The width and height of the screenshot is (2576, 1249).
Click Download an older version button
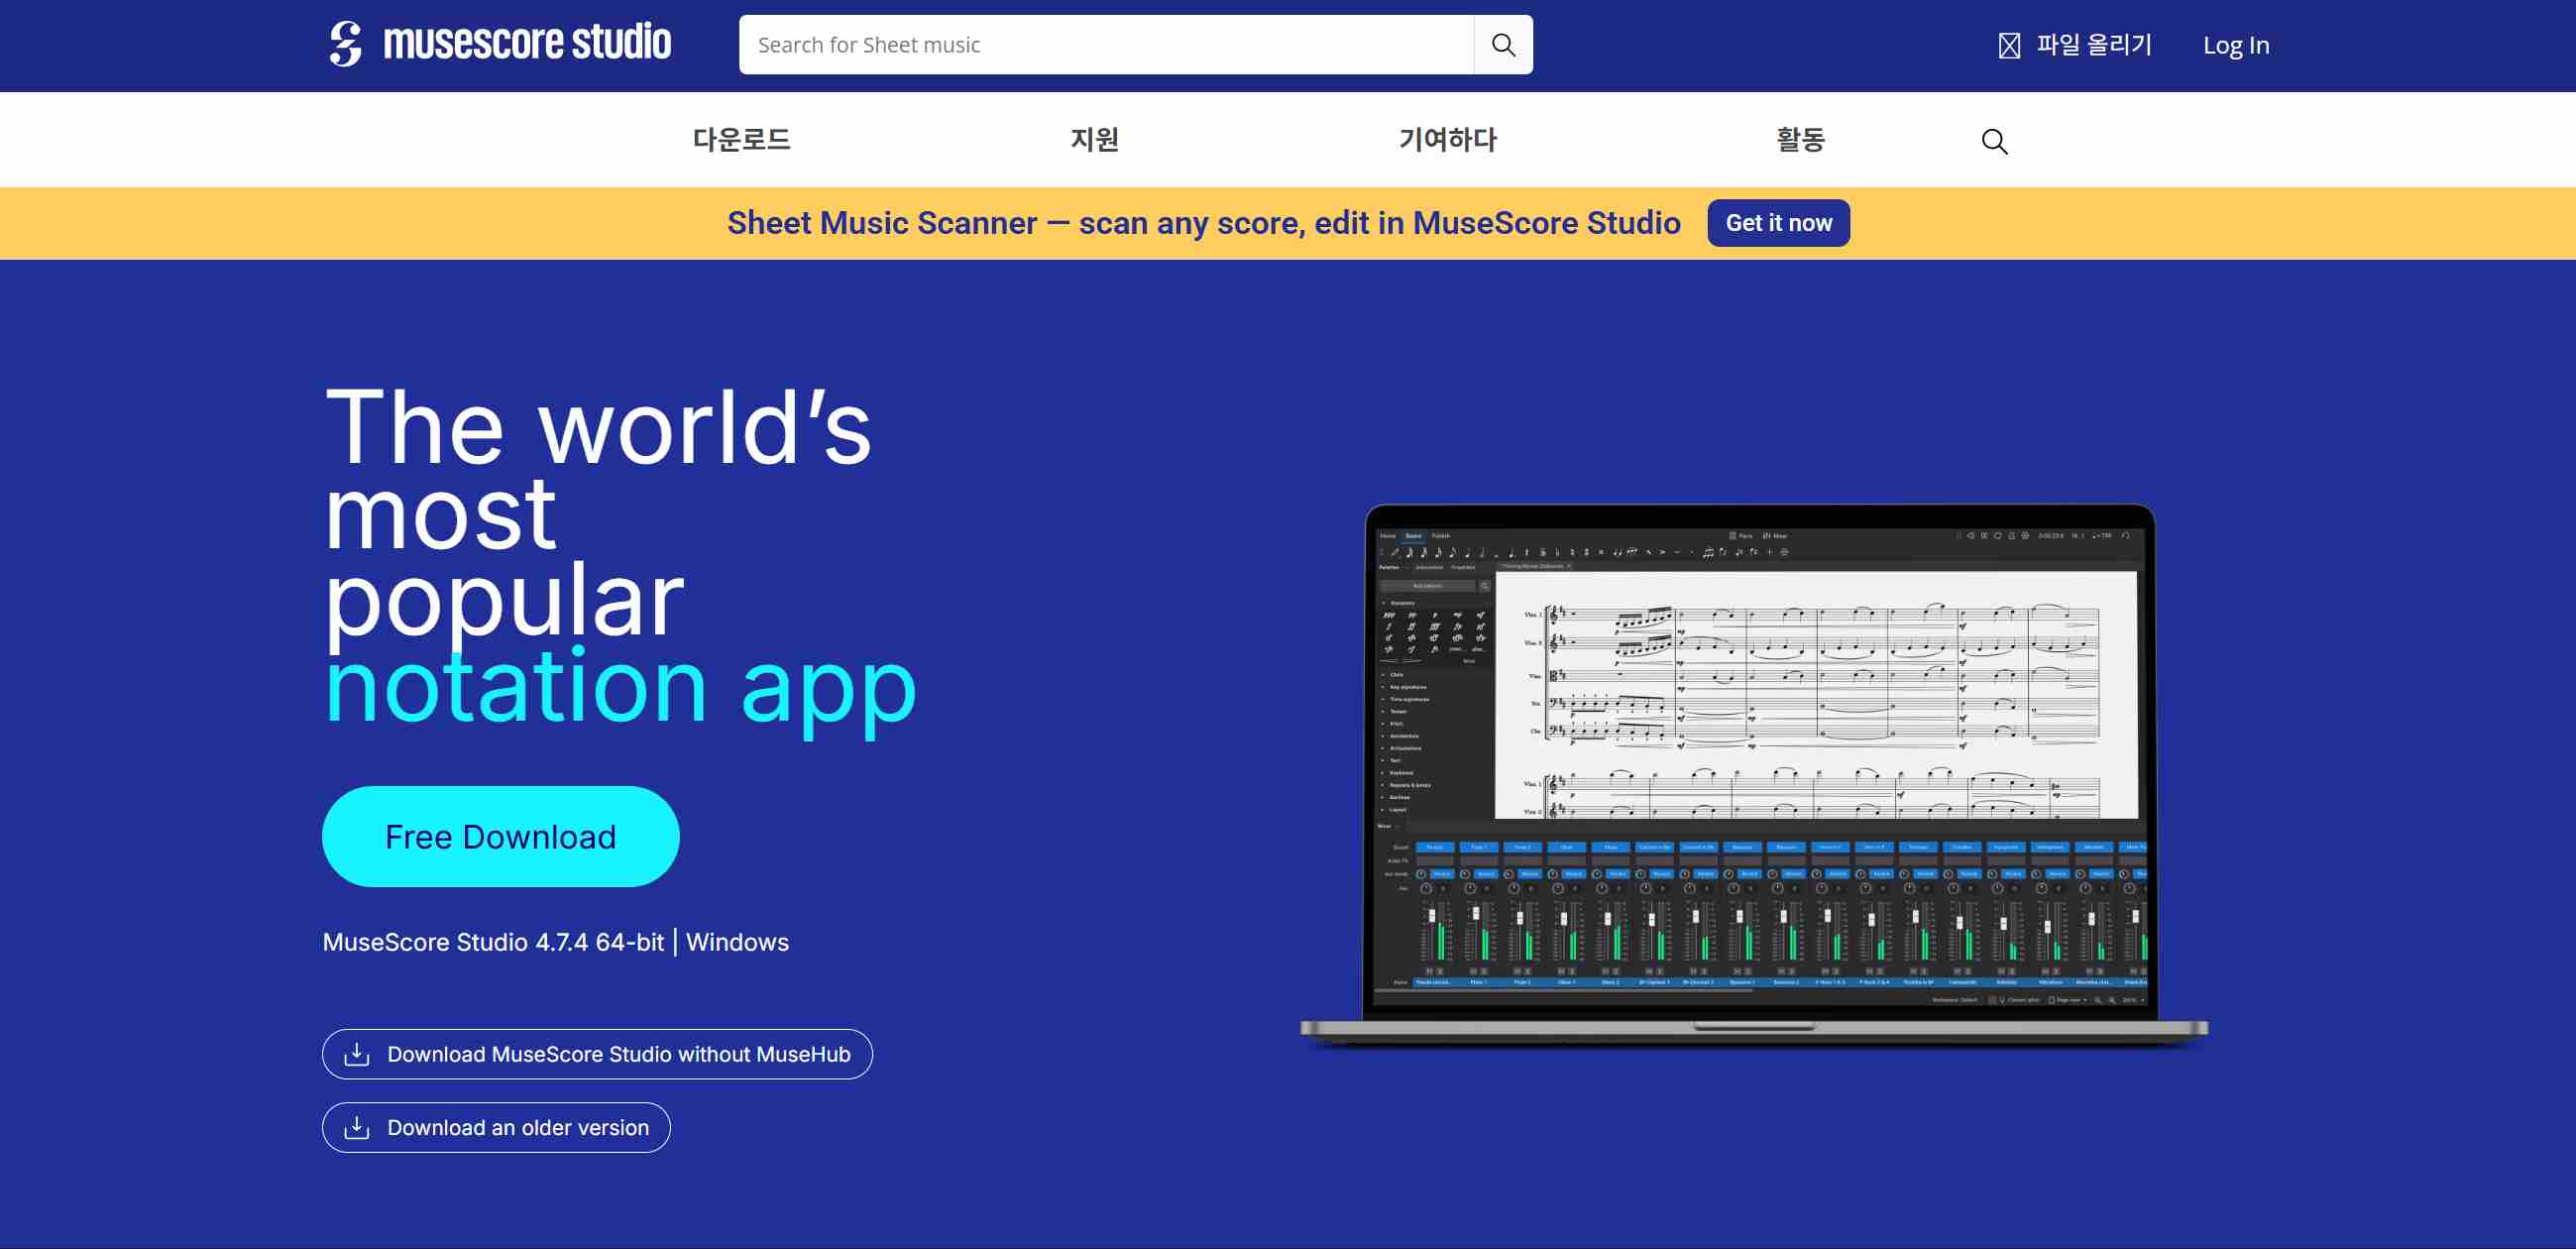(x=496, y=1127)
